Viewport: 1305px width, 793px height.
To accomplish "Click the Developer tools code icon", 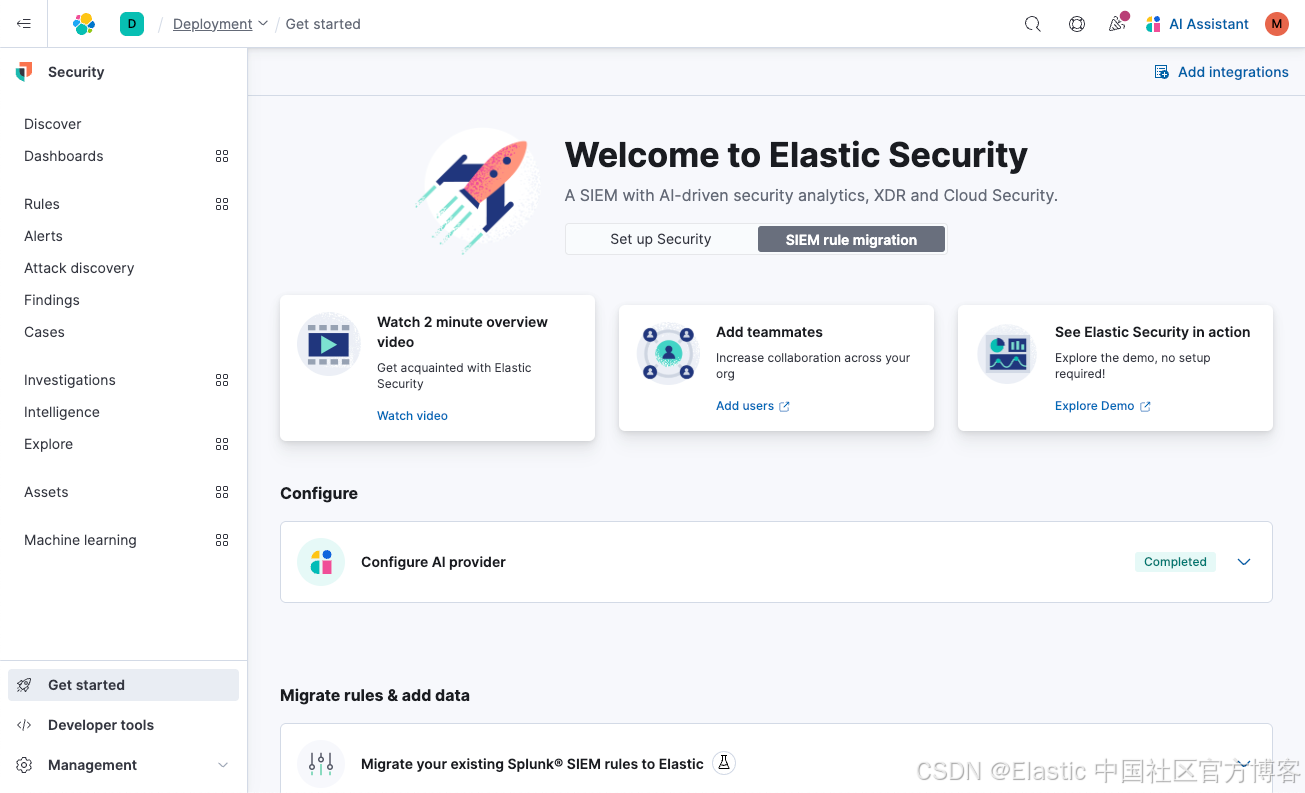I will coord(25,725).
